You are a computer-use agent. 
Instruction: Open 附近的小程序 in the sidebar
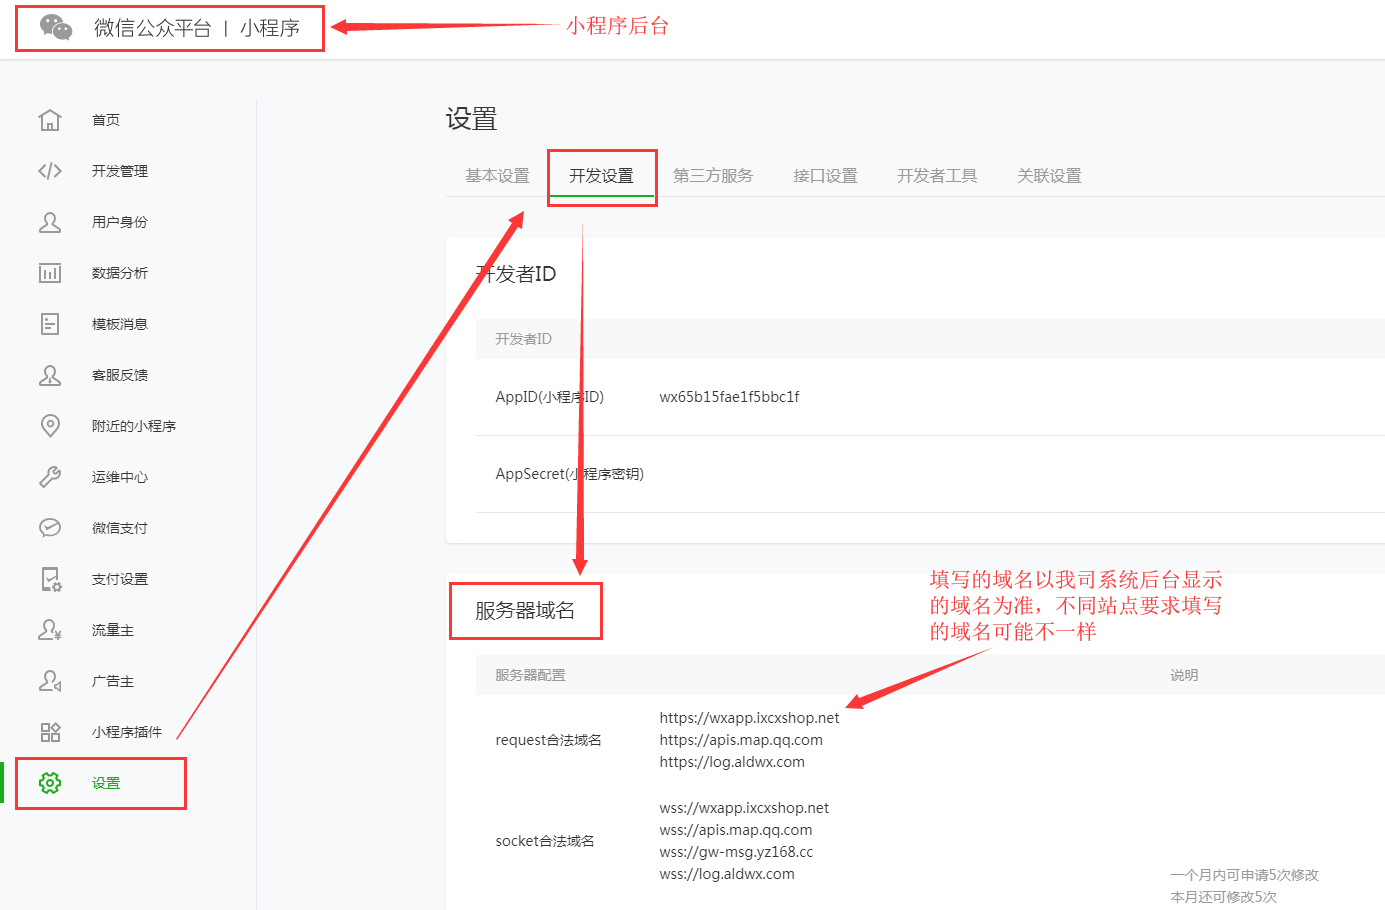[134, 426]
